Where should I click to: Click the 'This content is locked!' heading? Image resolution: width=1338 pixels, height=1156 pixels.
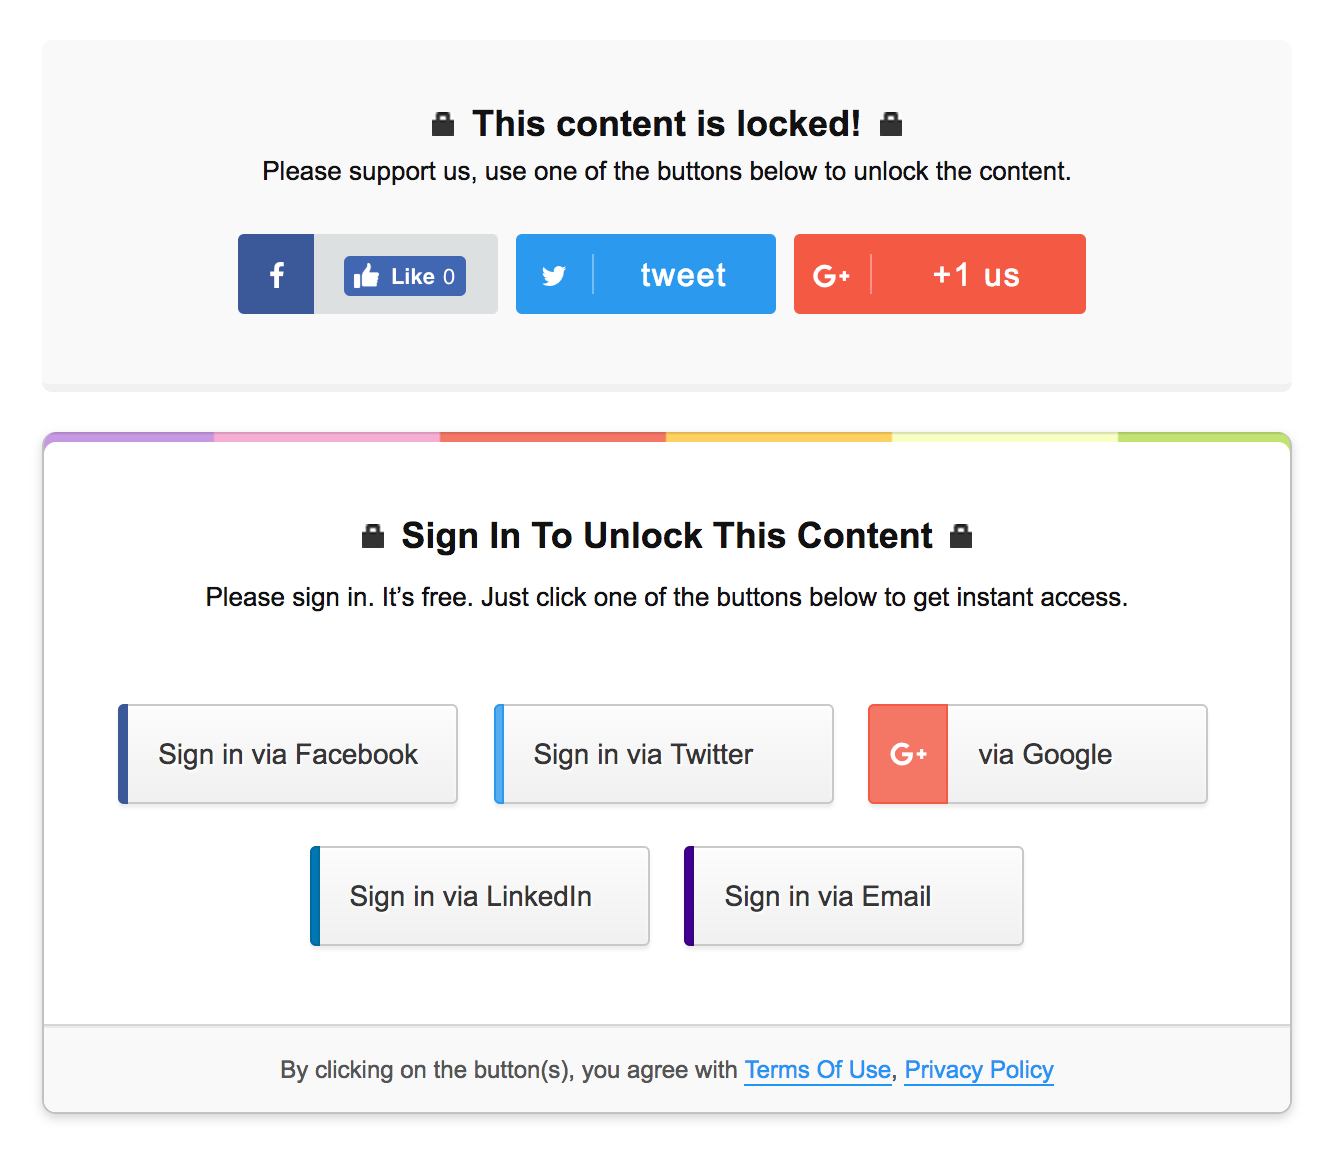tap(666, 124)
